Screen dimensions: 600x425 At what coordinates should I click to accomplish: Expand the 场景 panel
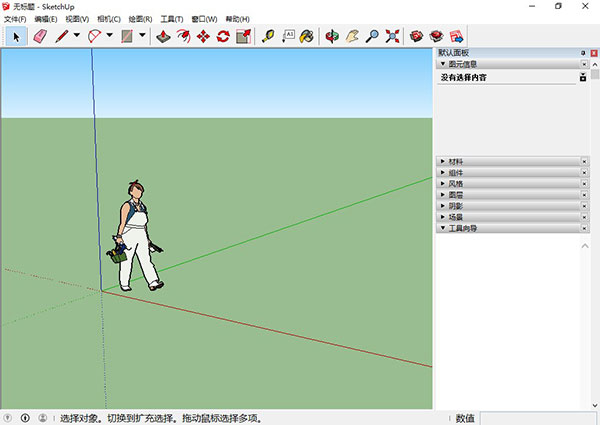(x=443, y=217)
